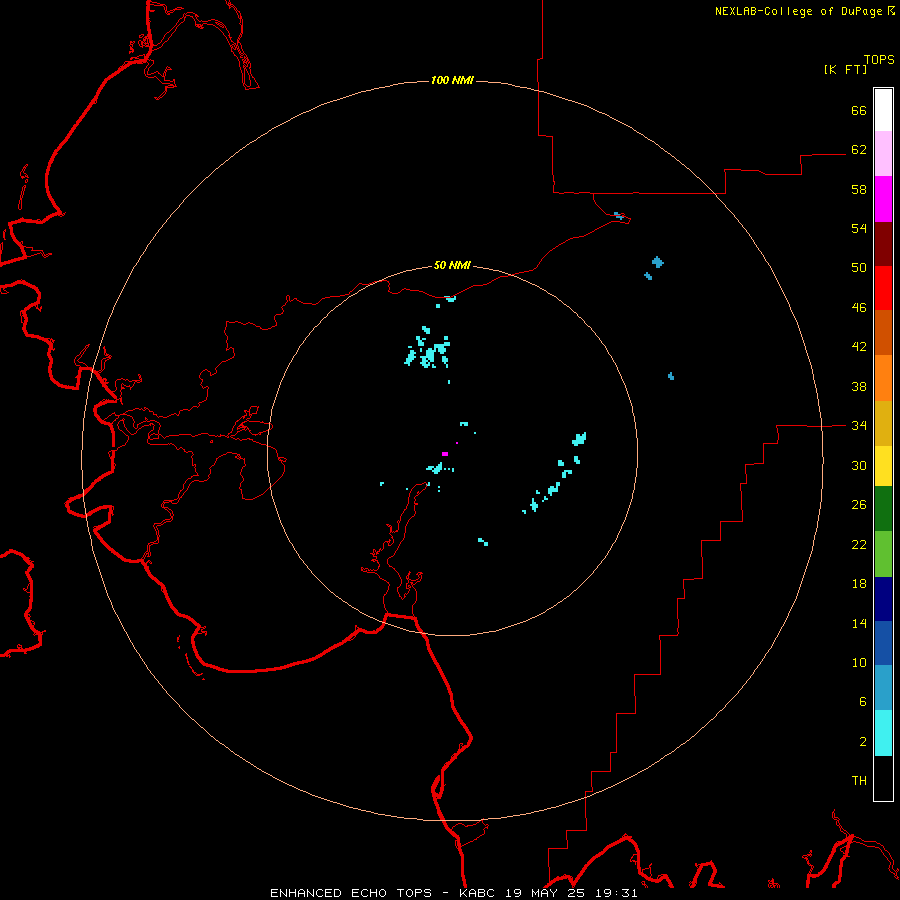The image size is (900, 900).
Task: Pick the yellow legend color swatch
Action: pyautogui.click(x=883, y=465)
